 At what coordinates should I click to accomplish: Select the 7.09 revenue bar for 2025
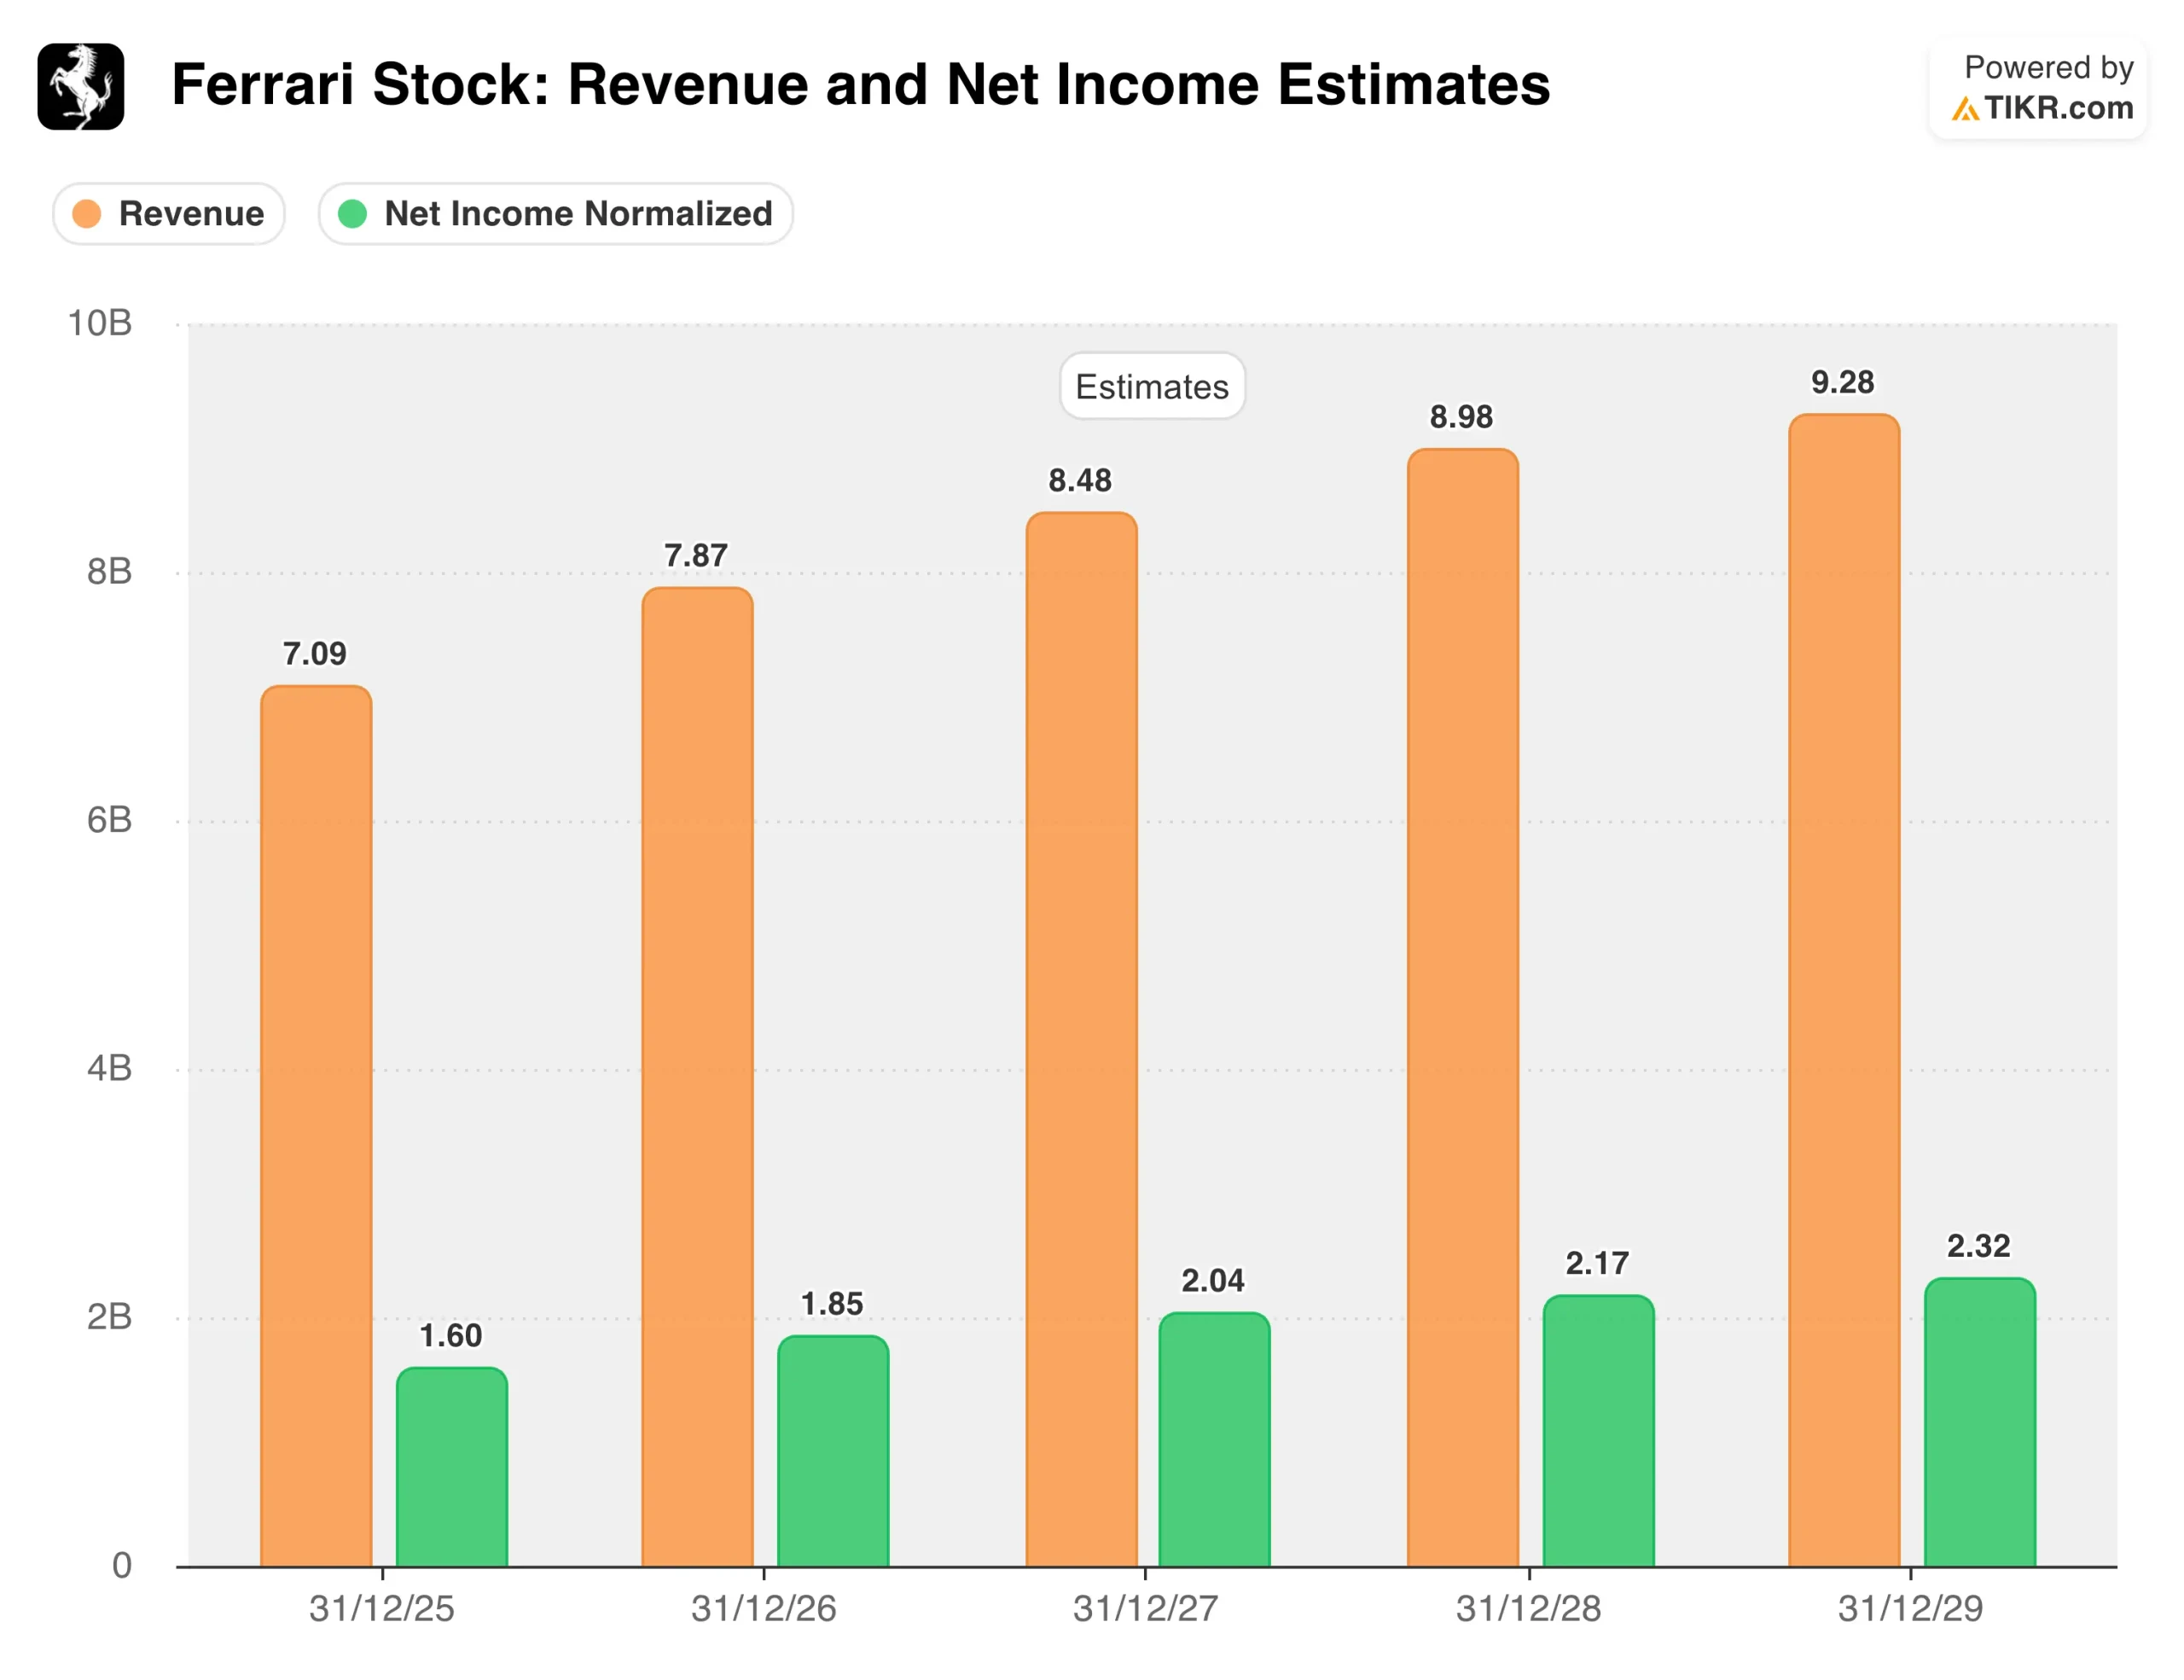(x=316, y=1125)
